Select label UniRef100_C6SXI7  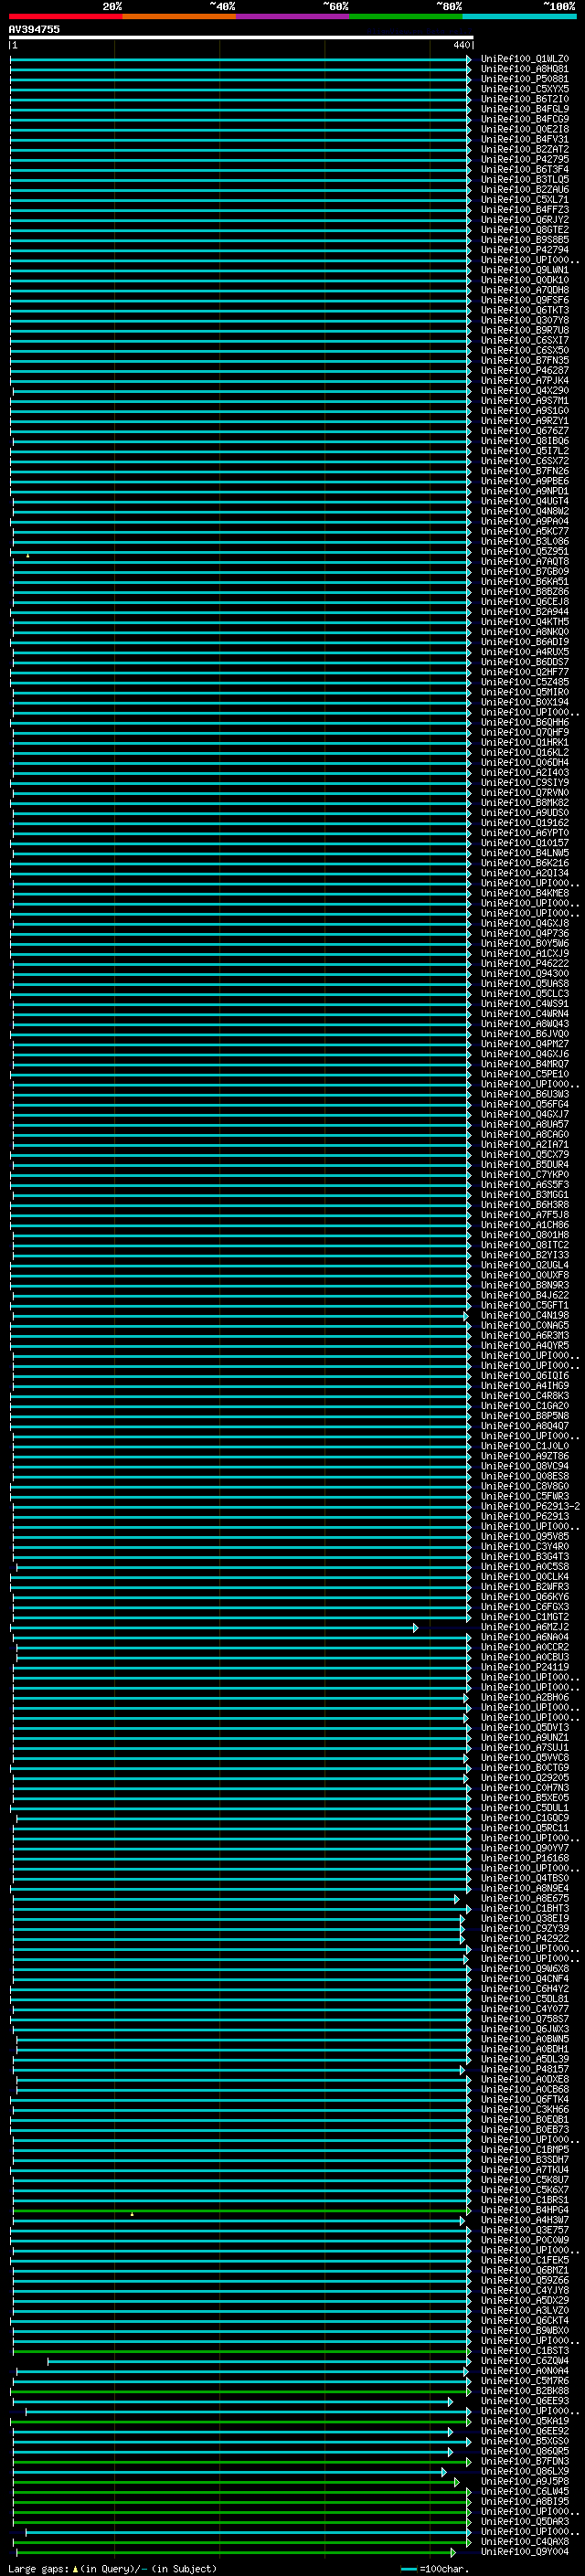[524, 340]
